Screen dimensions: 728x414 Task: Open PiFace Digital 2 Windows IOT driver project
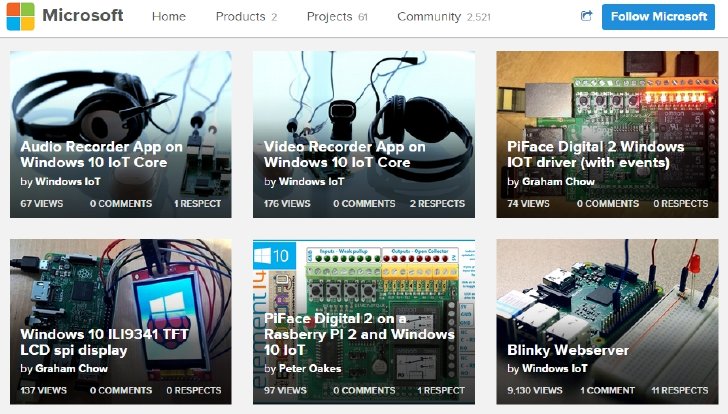pyautogui.click(x=596, y=155)
